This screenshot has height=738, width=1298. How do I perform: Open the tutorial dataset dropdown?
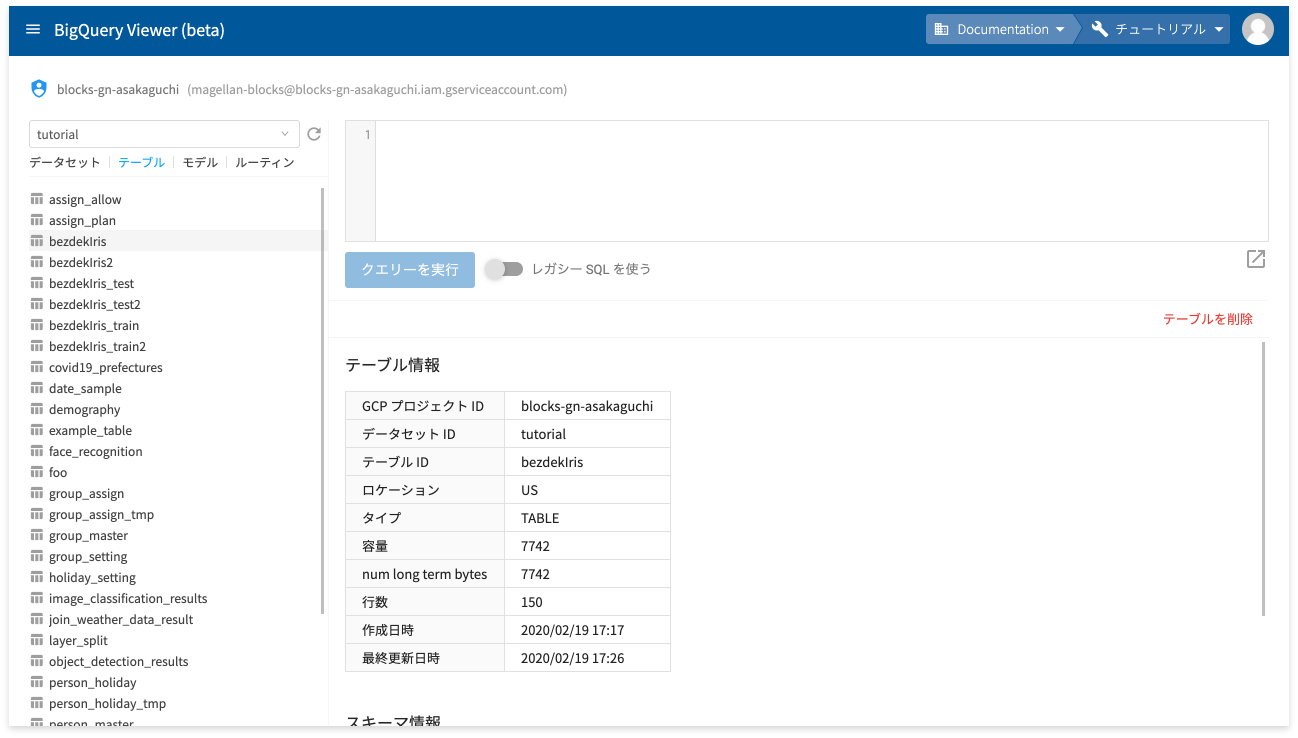[164, 134]
